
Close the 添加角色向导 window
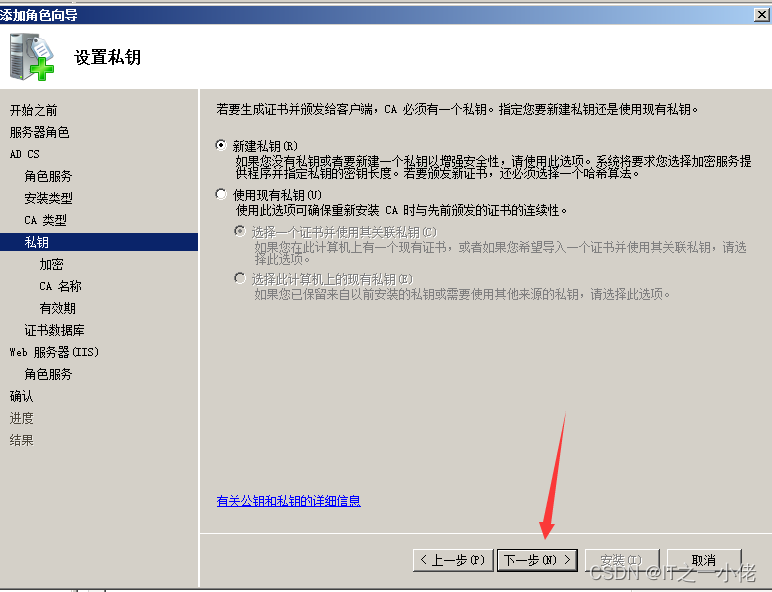pos(762,15)
